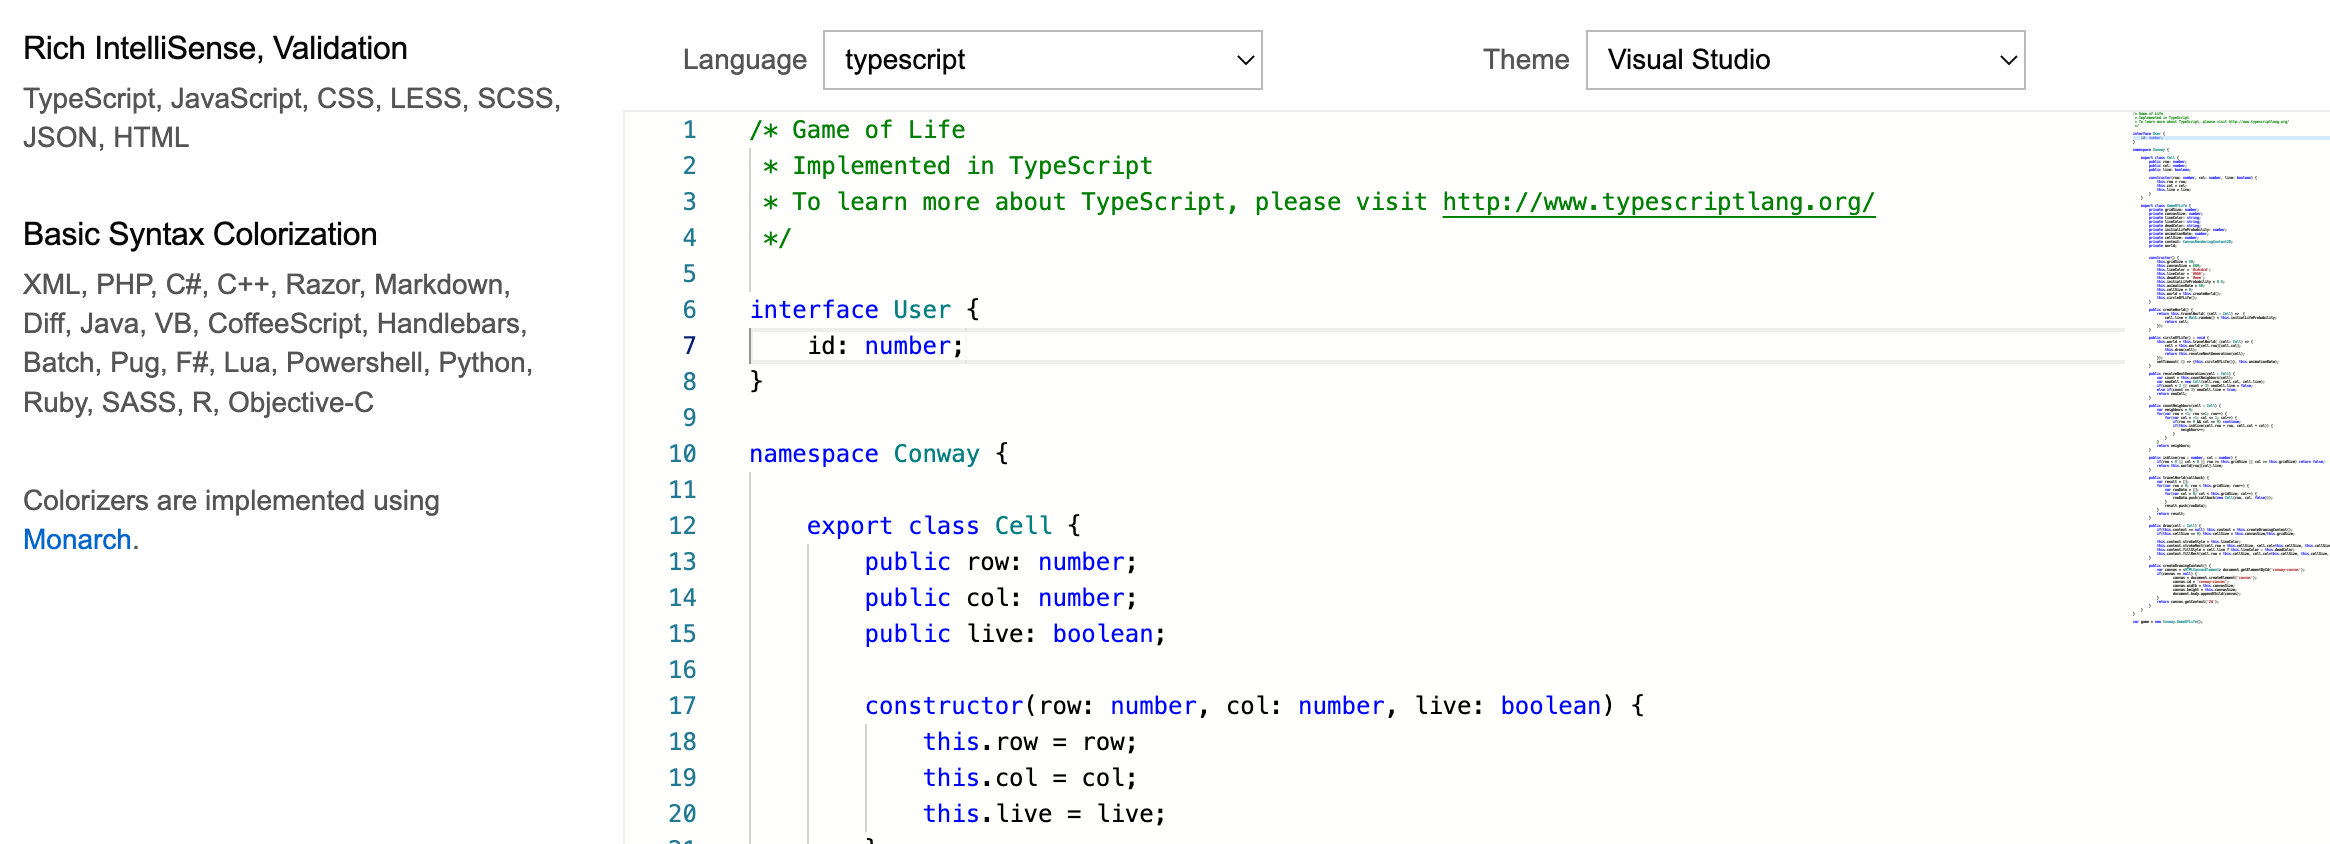Screen dimensions: 2330x844
Task: Click the 'boolean' type on line 15
Action: [1103, 634]
